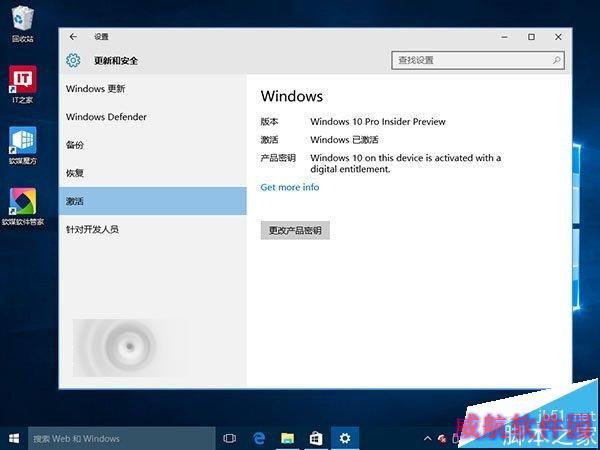
Task: Open the 备份 section
Action: point(153,145)
